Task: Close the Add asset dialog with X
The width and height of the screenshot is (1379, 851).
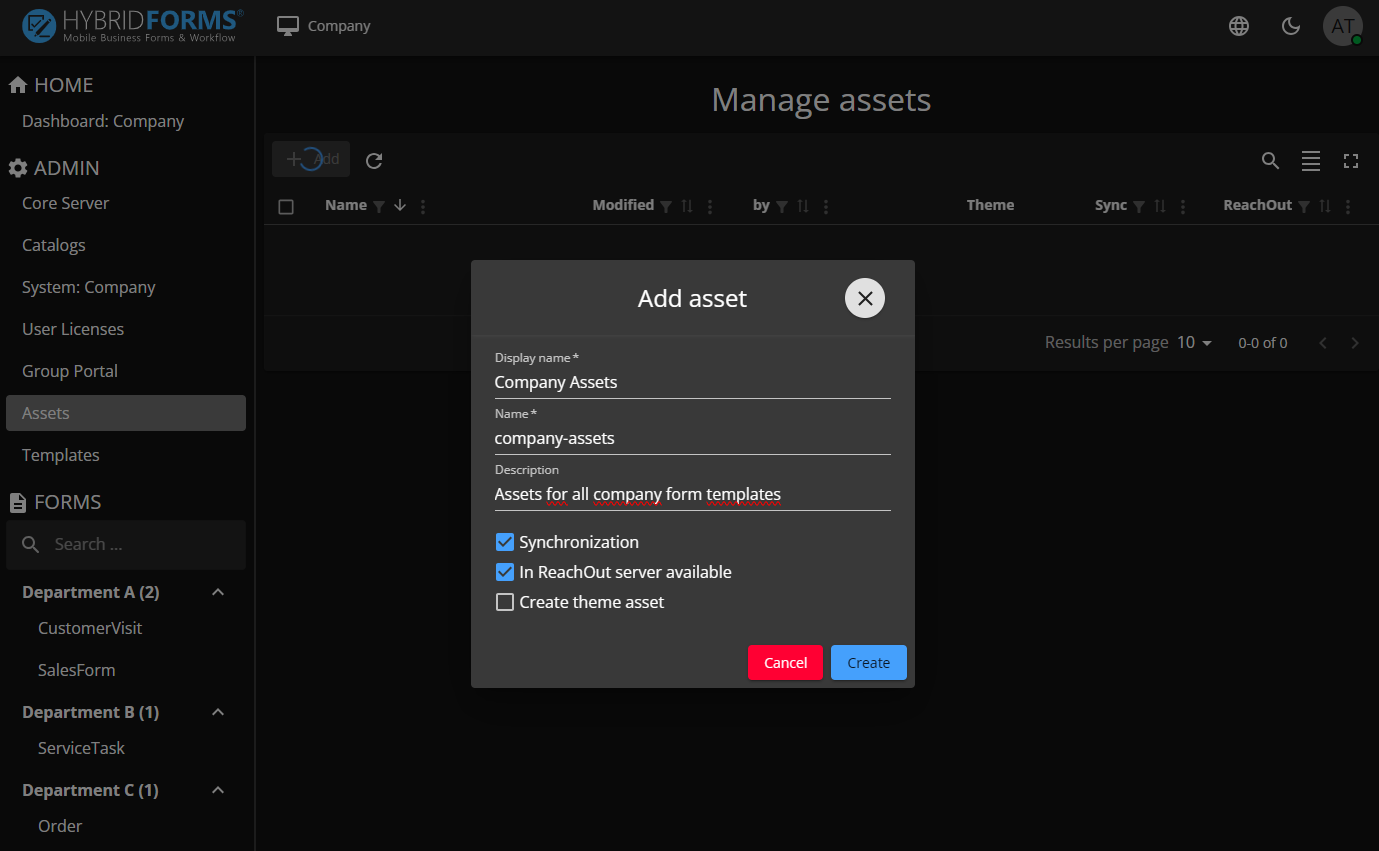Action: (865, 298)
